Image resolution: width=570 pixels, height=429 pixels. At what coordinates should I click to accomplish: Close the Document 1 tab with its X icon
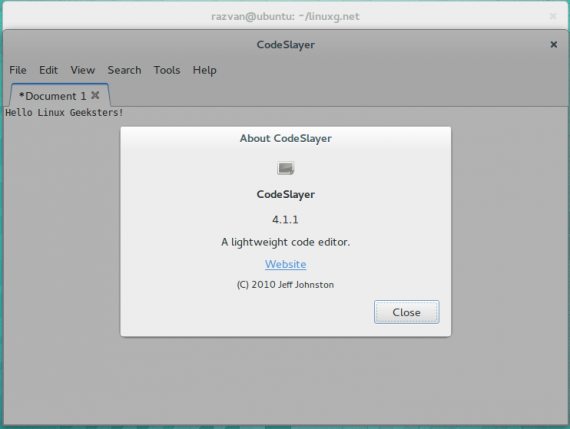pos(95,95)
